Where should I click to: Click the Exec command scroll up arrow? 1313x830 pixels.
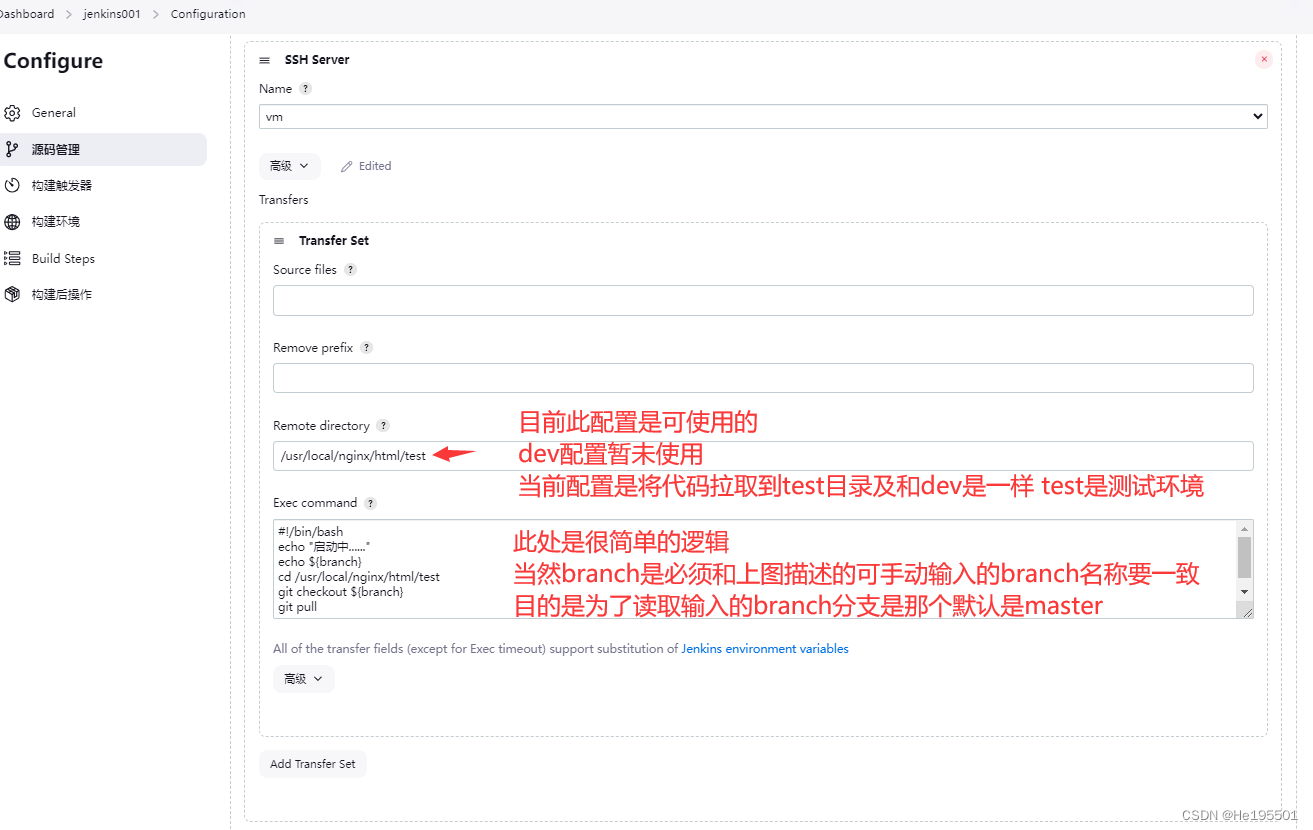pyautogui.click(x=1244, y=528)
